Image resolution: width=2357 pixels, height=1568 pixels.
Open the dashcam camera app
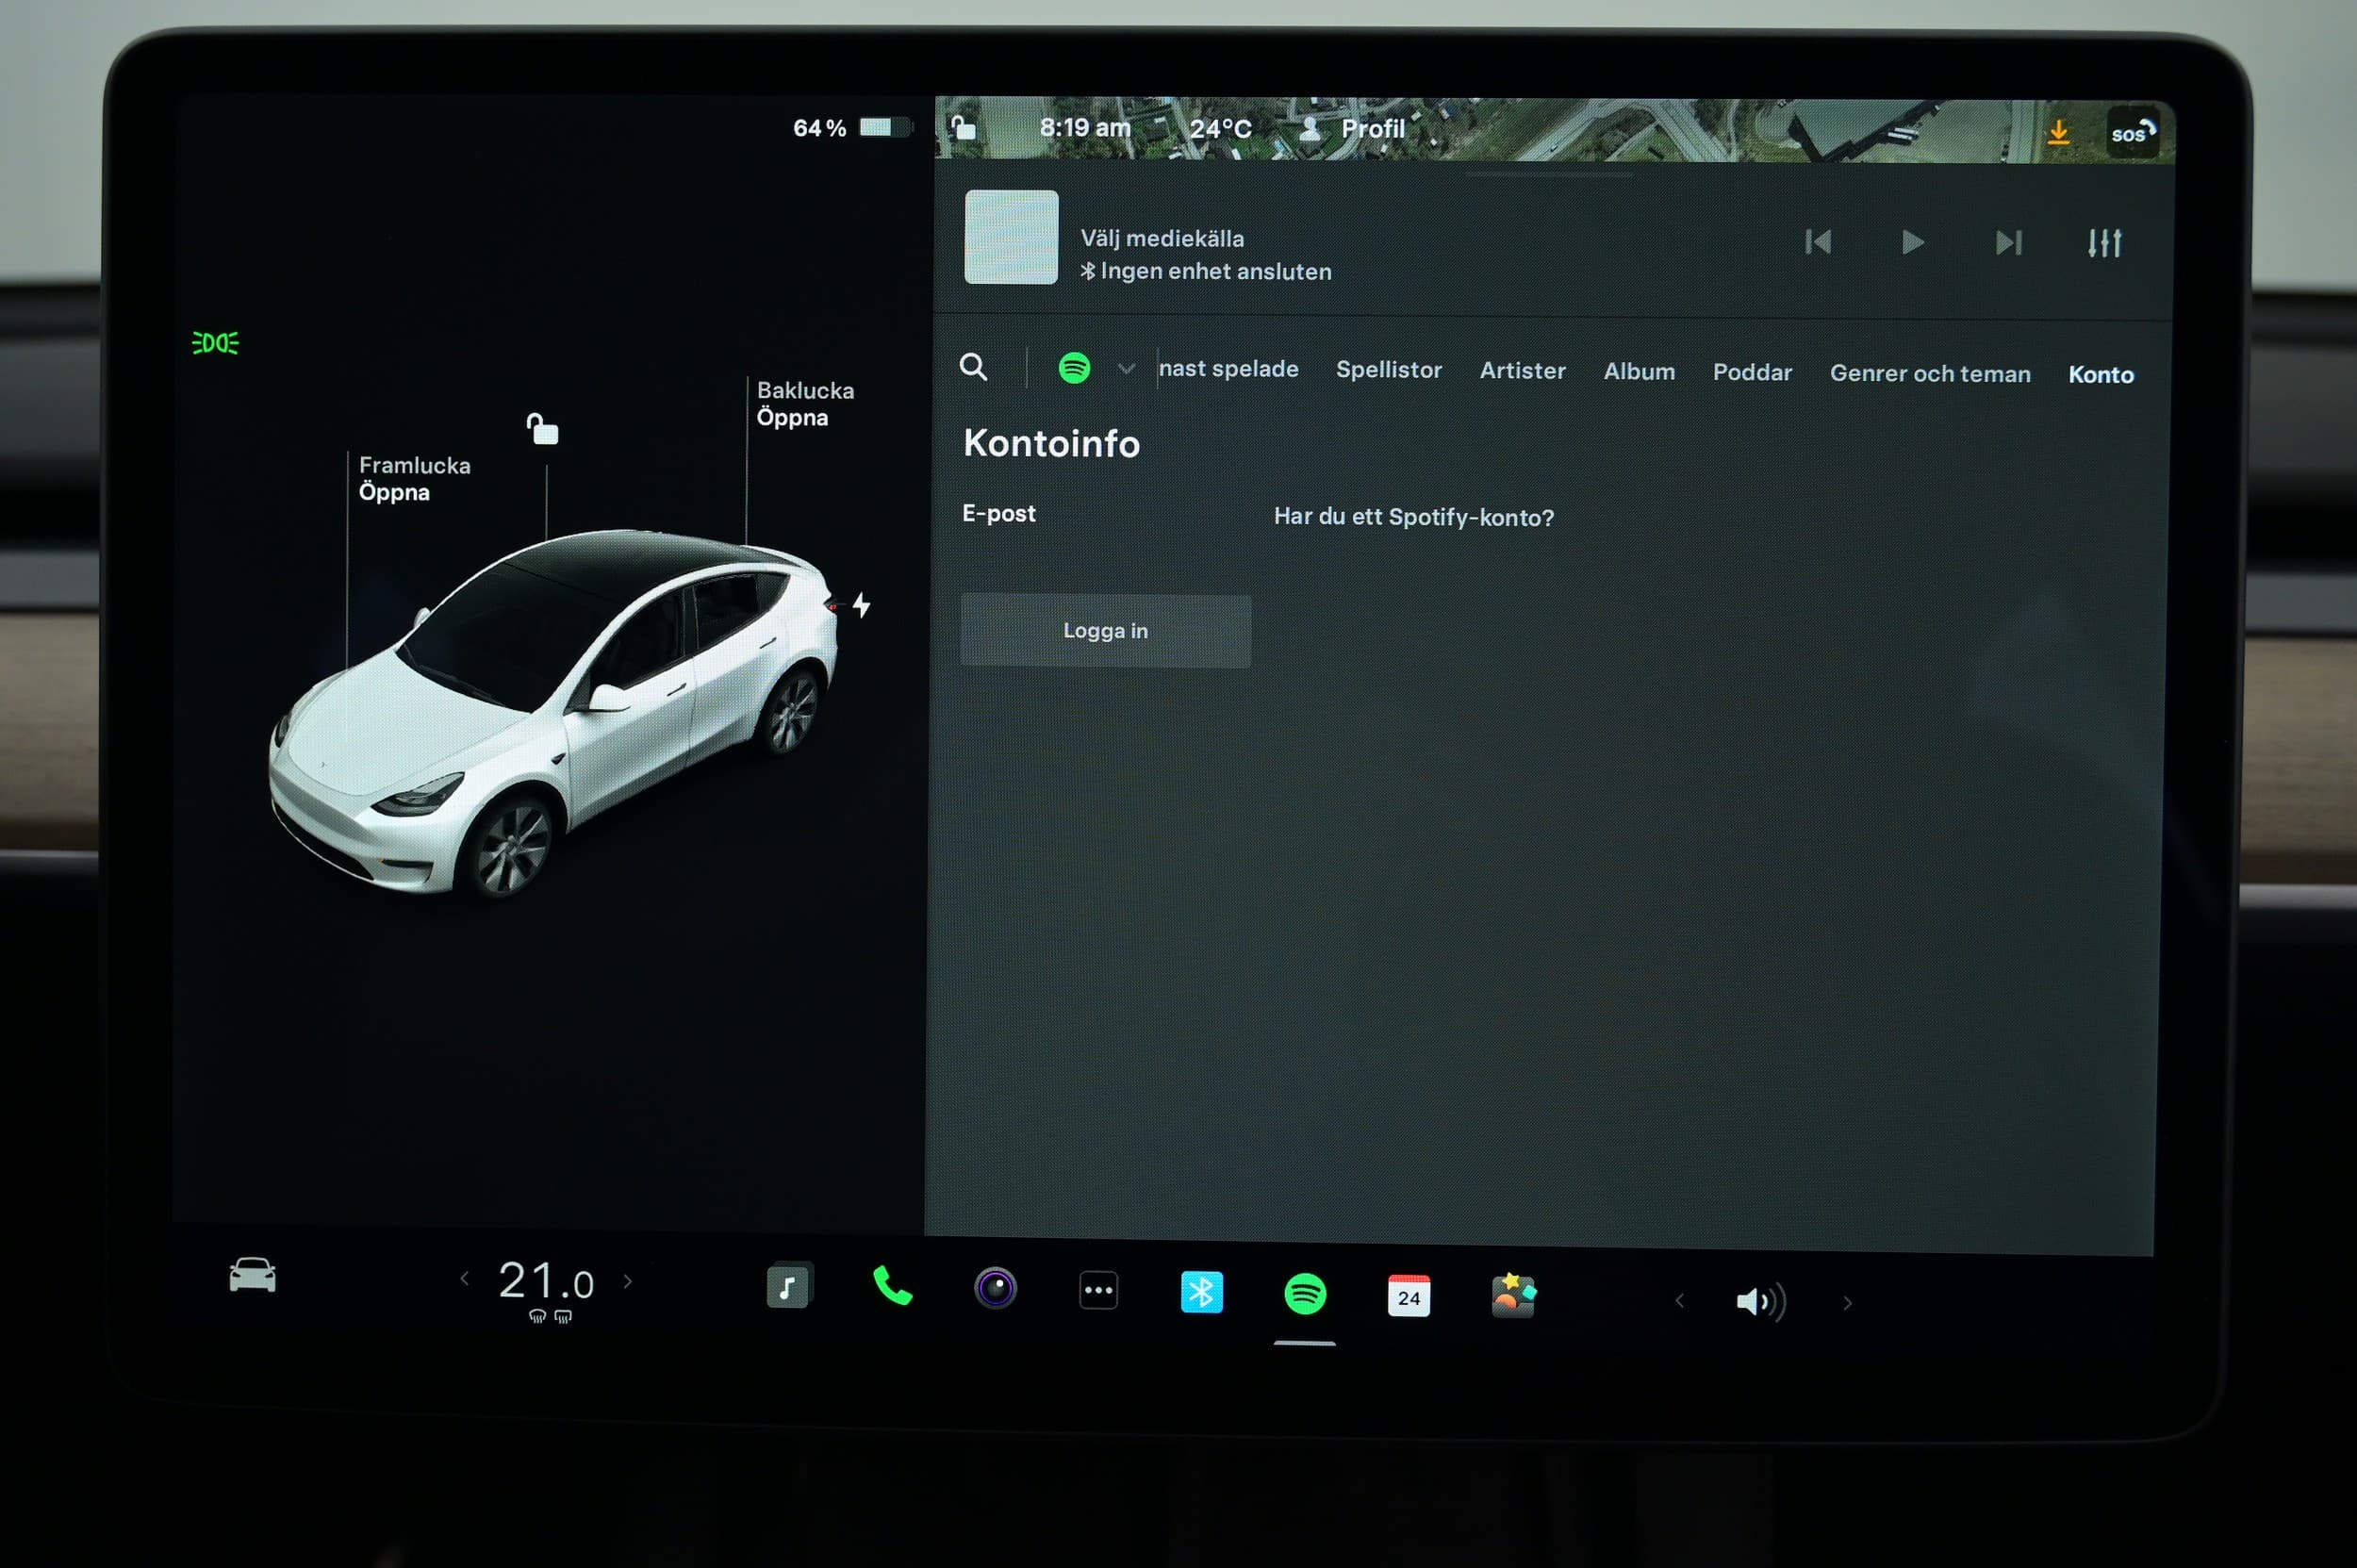[995, 1288]
